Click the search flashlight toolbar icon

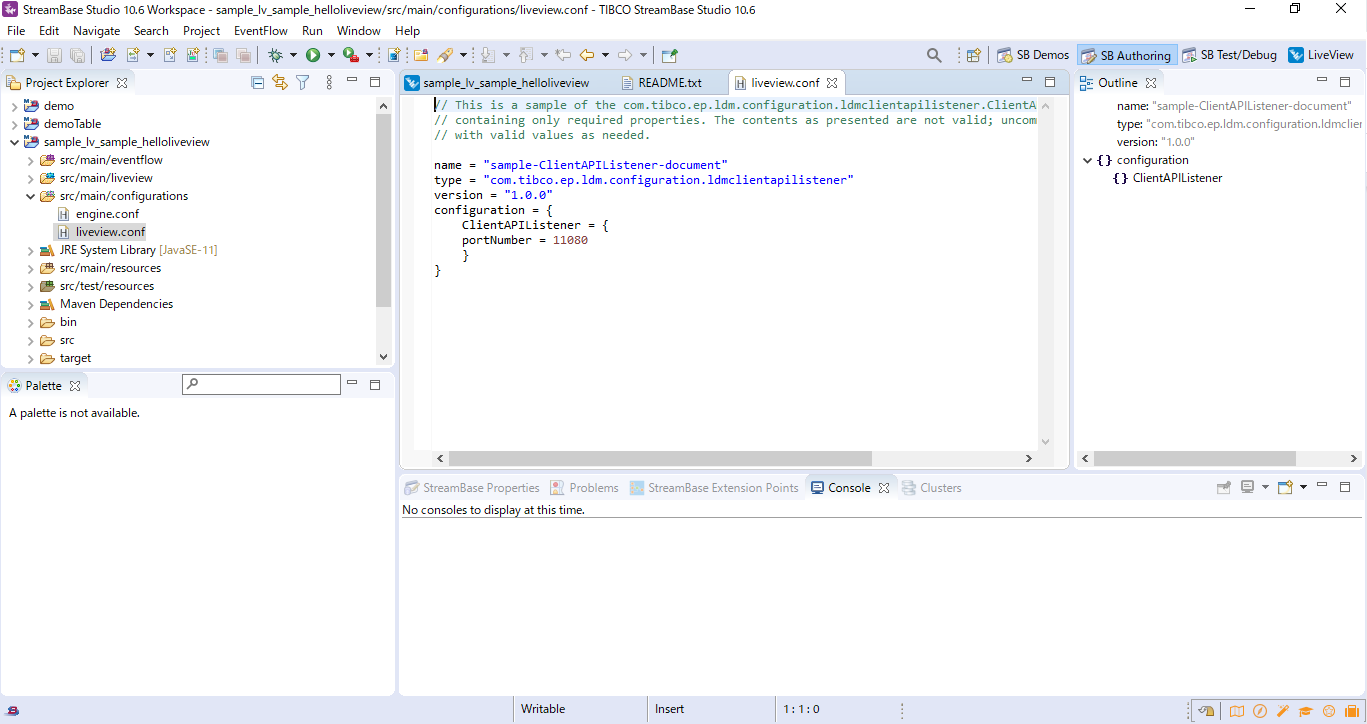click(x=445, y=56)
